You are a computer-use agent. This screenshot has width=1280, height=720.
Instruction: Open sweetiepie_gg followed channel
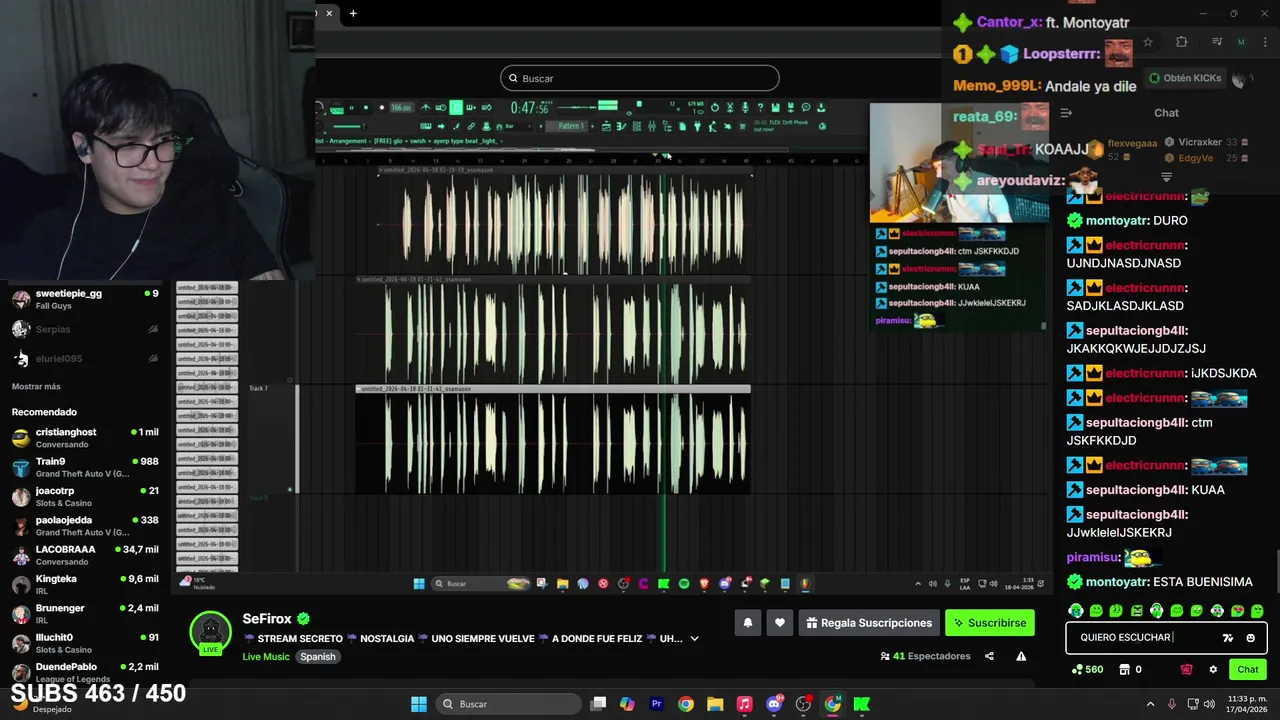[85, 299]
